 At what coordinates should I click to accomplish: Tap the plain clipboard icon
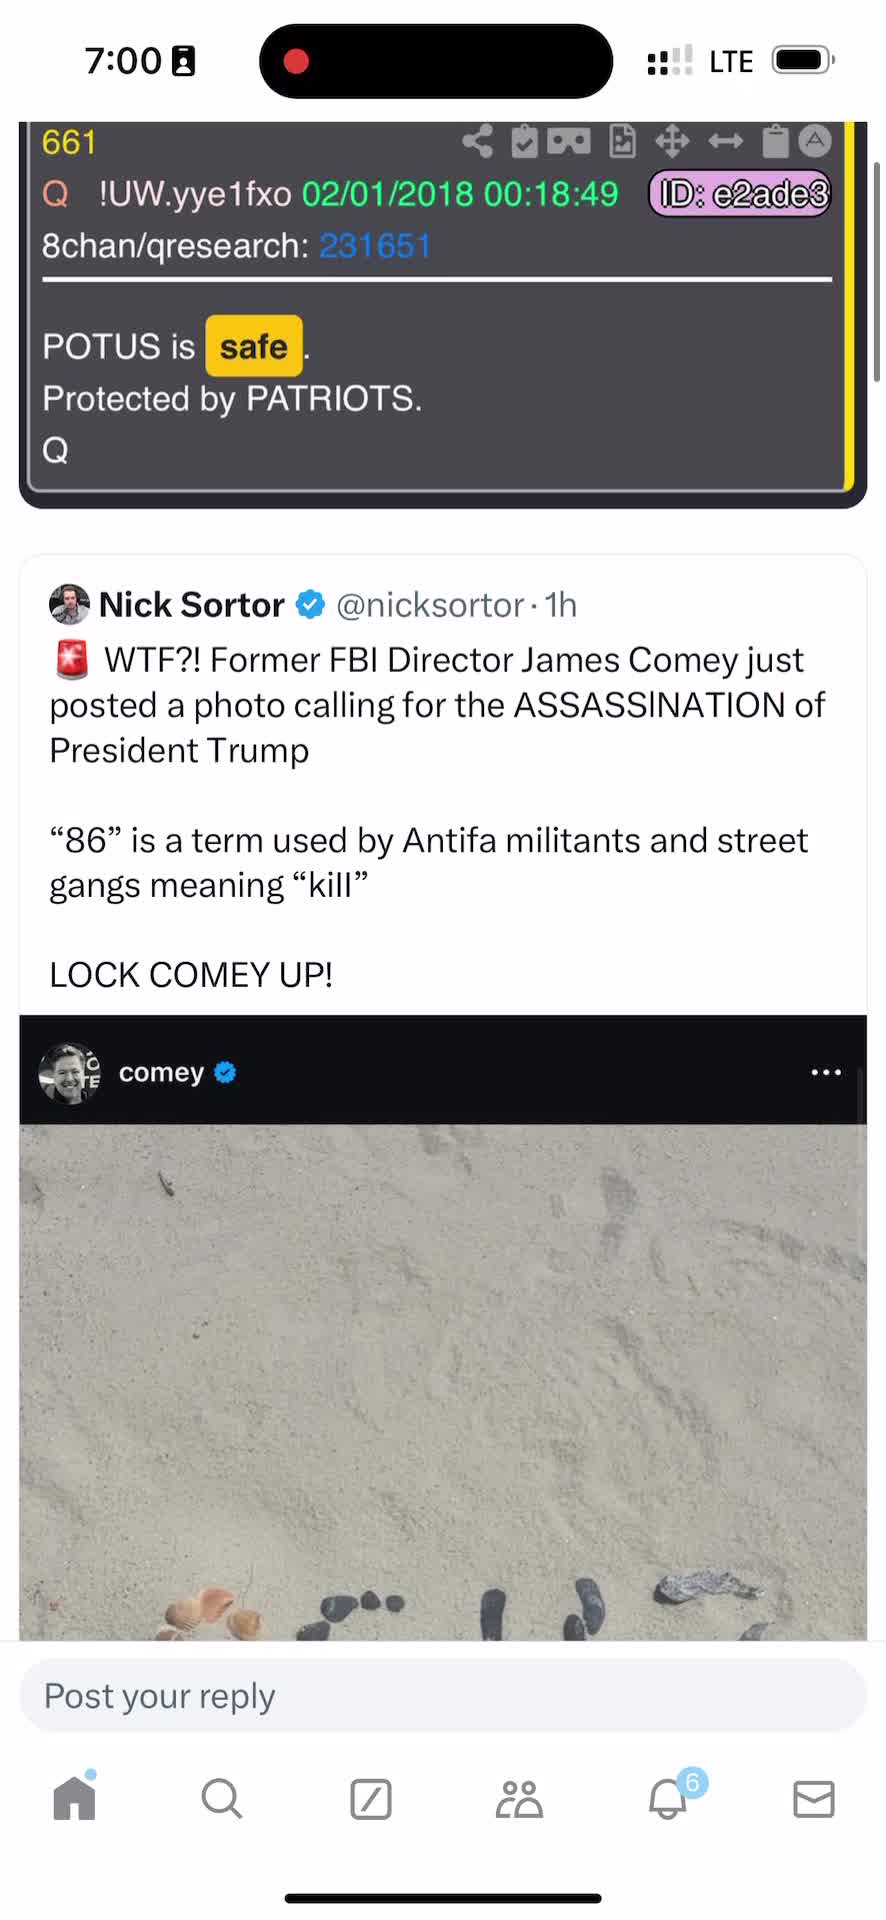click(775, 142)
